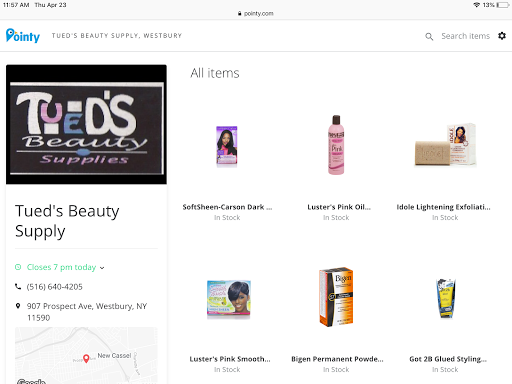Open Got 2B Glued Styling tube image
512x384 pixels.
point(446,298)
